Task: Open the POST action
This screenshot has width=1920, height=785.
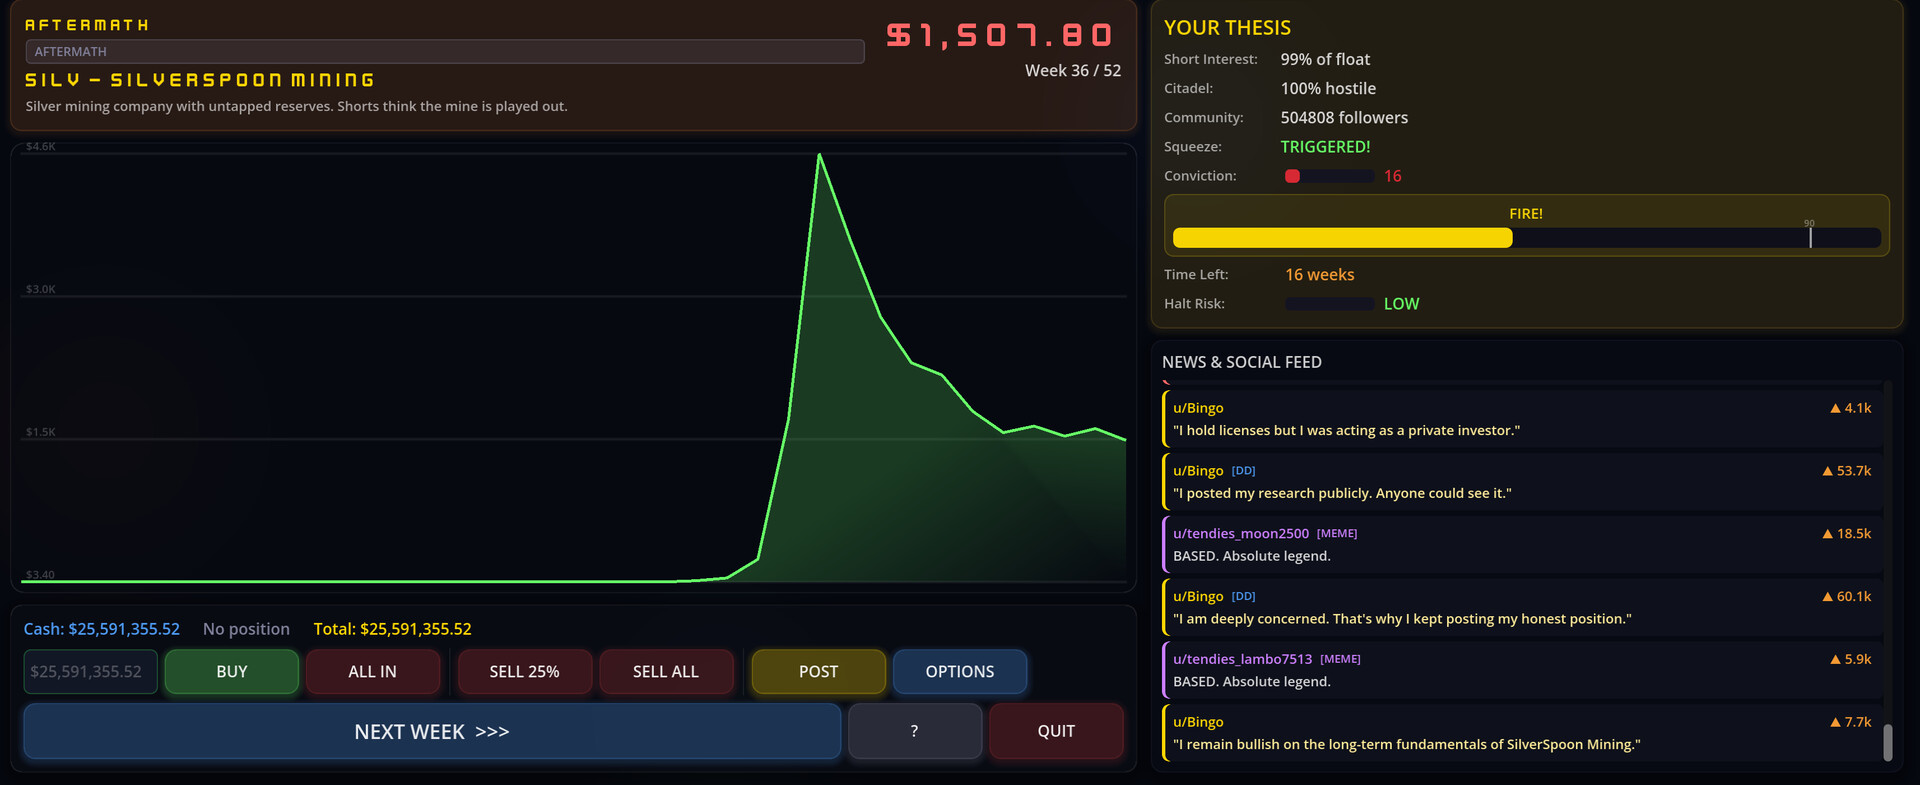Action: (818, 672)
